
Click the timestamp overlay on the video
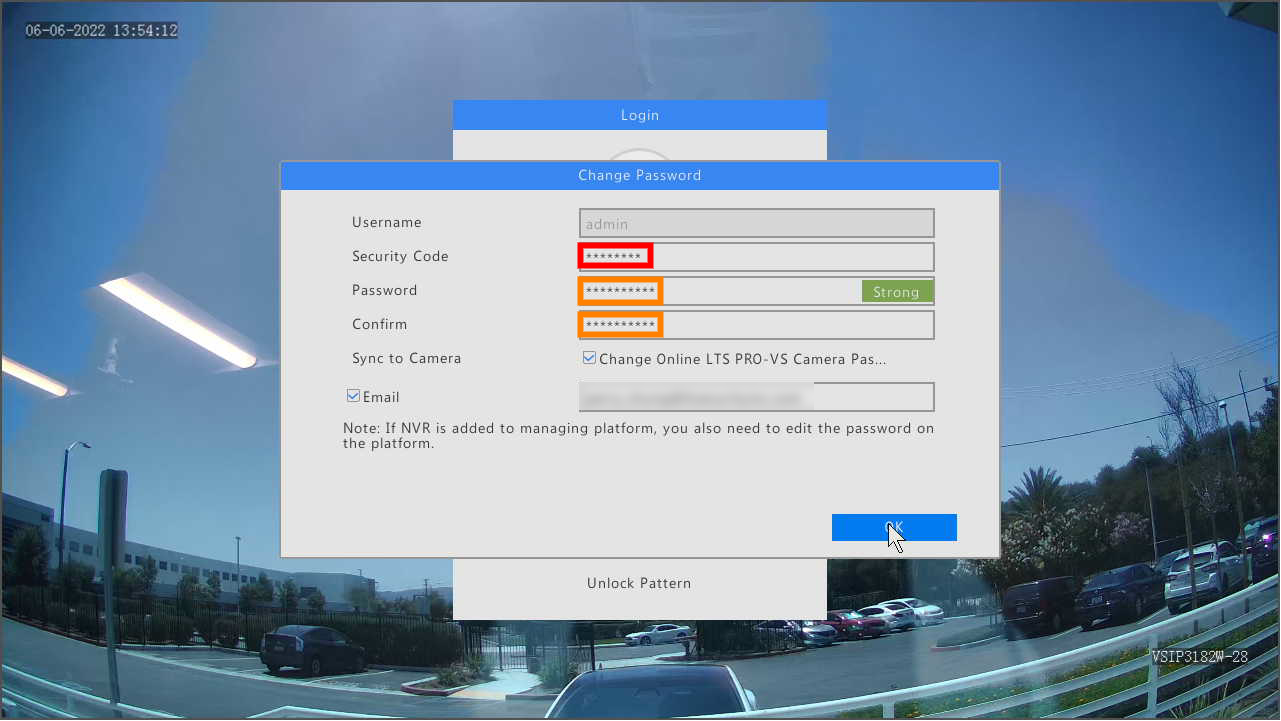coord(102,31)
